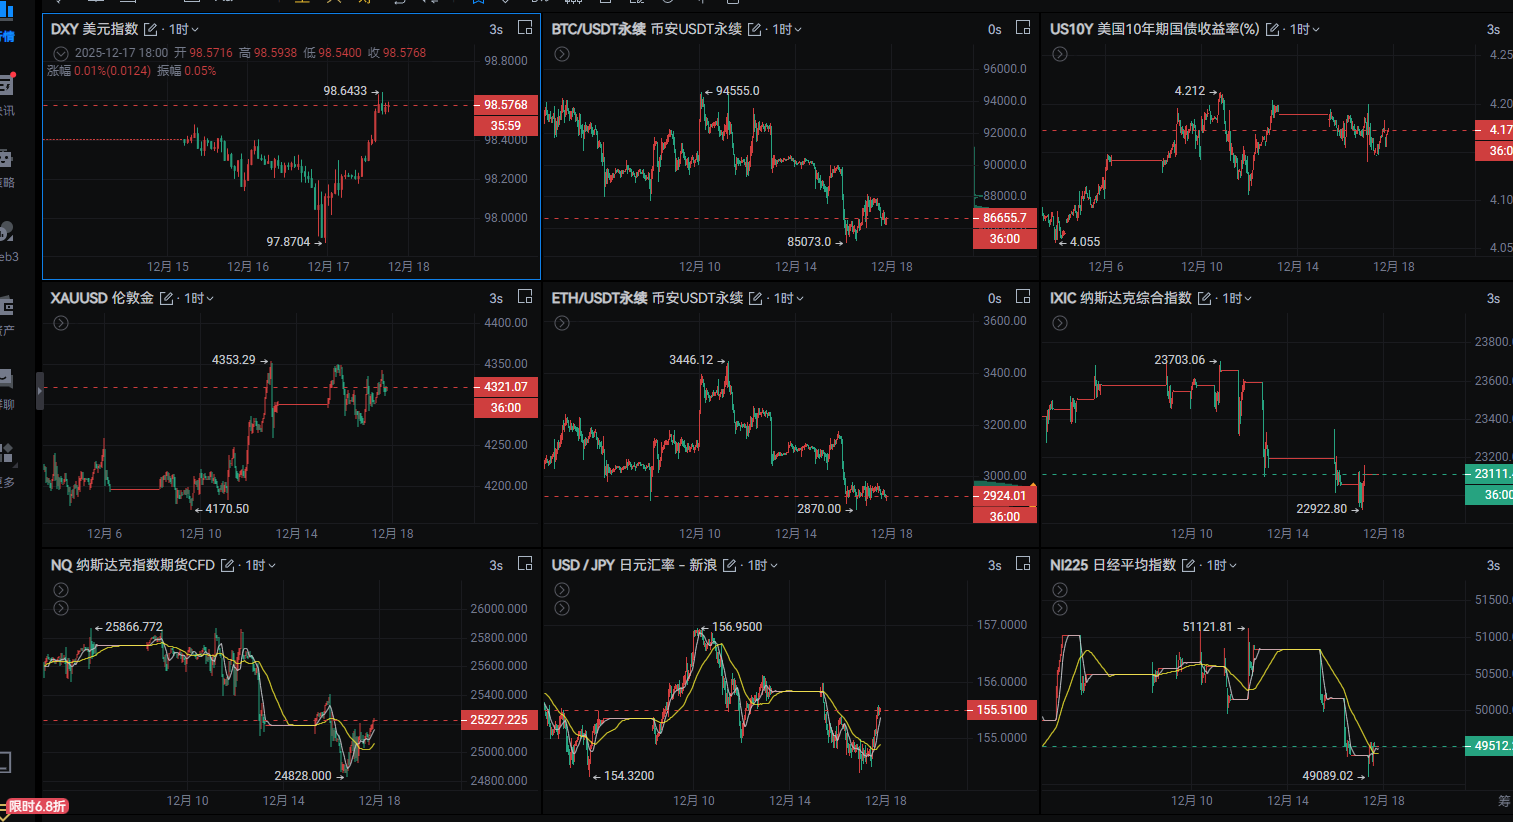Expand the indicator legend on BTC/USDT chart
The height and width of the screenshot is (822, 1513).
pos(562,54)
